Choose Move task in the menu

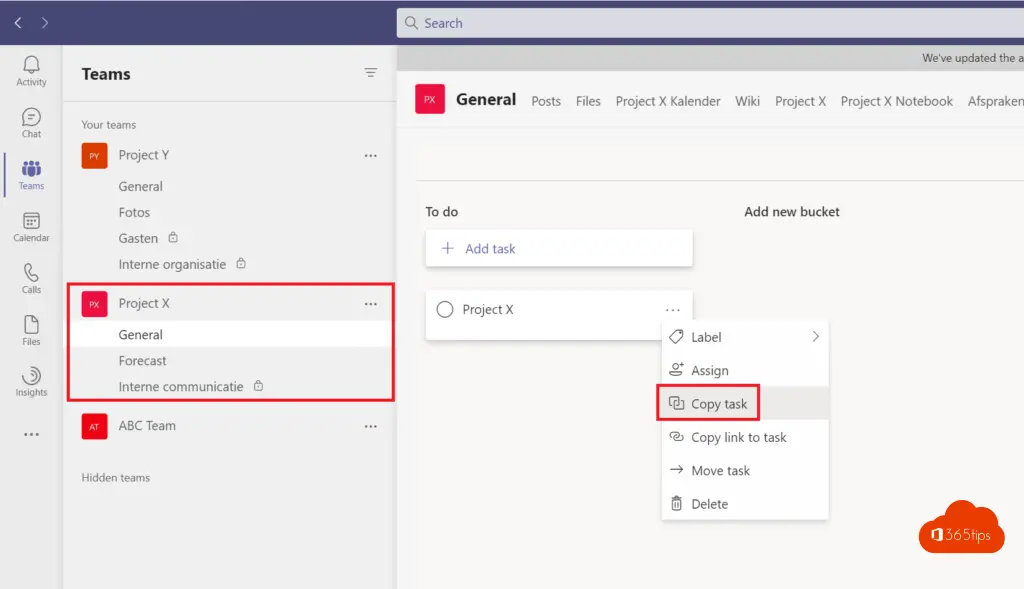(720, 471)
